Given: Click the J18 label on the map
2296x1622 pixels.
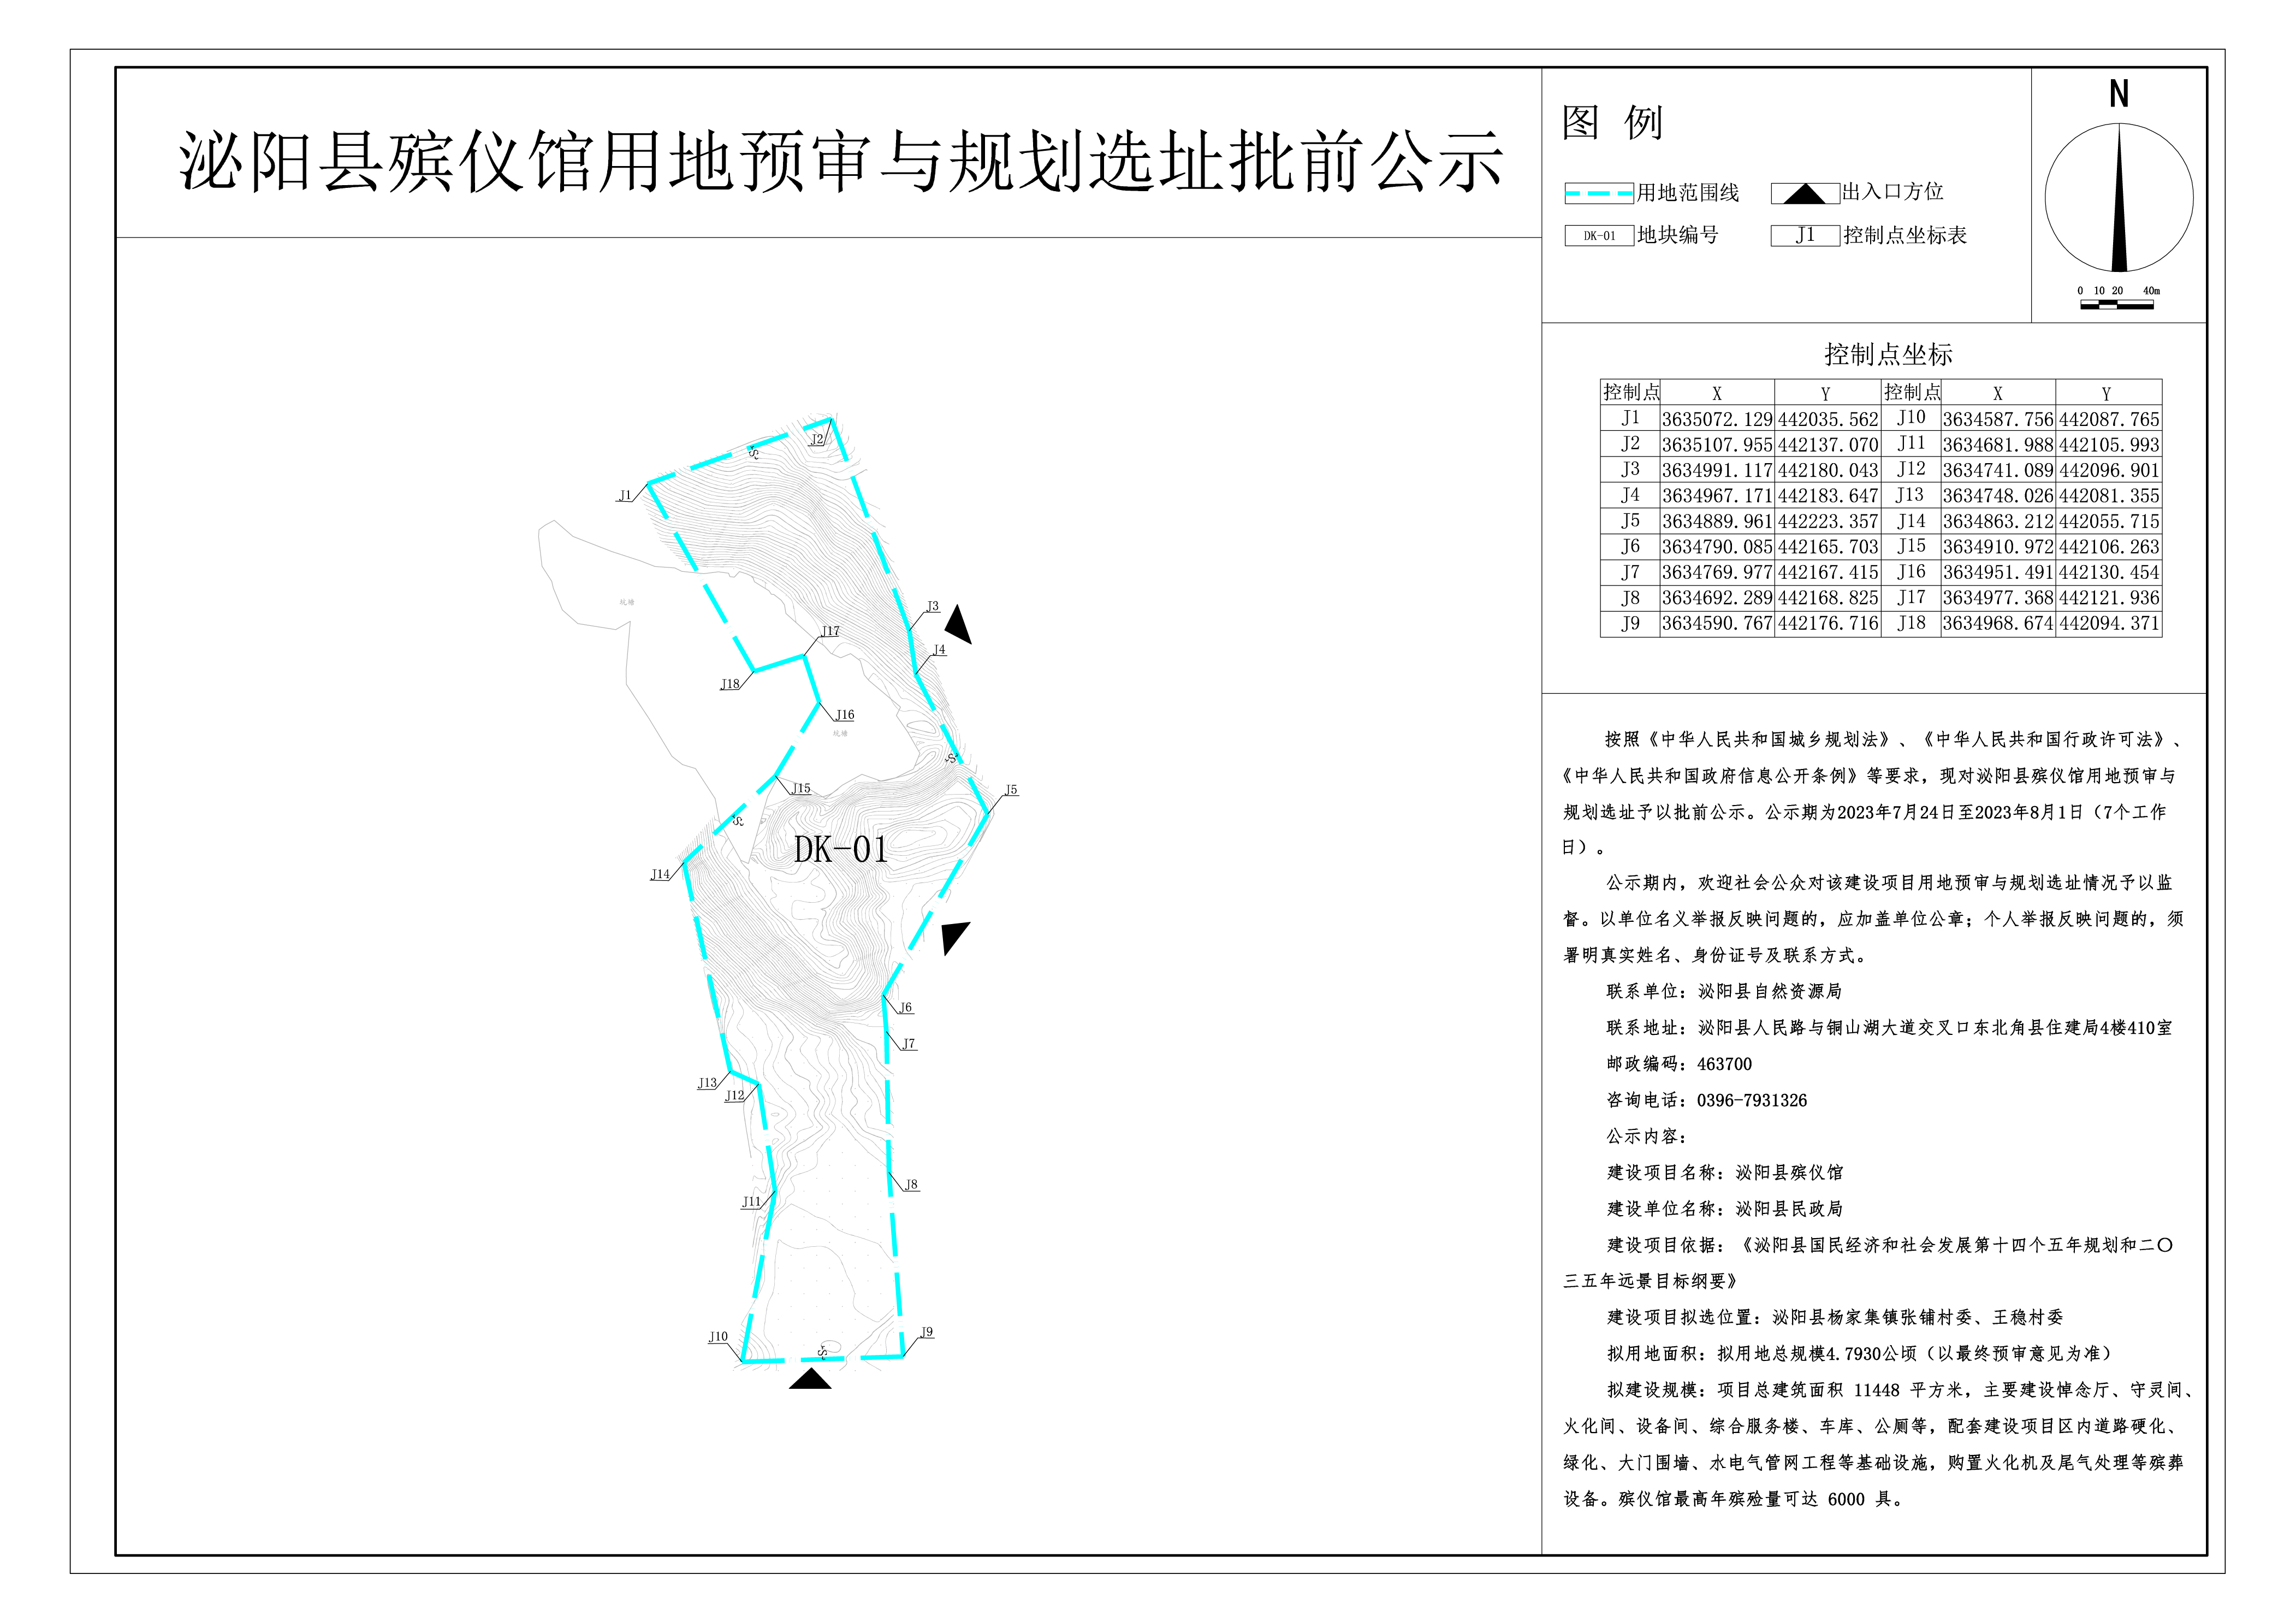Looking at the screenshot, I should click(x=730, y=684).
